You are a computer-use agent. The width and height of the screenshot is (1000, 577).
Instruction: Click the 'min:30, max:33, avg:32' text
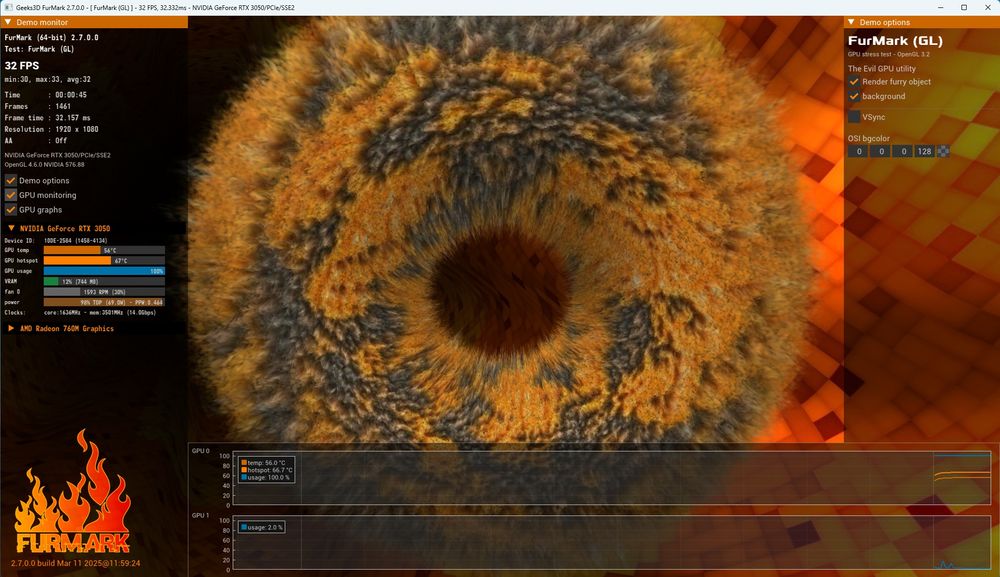(48, 80)
